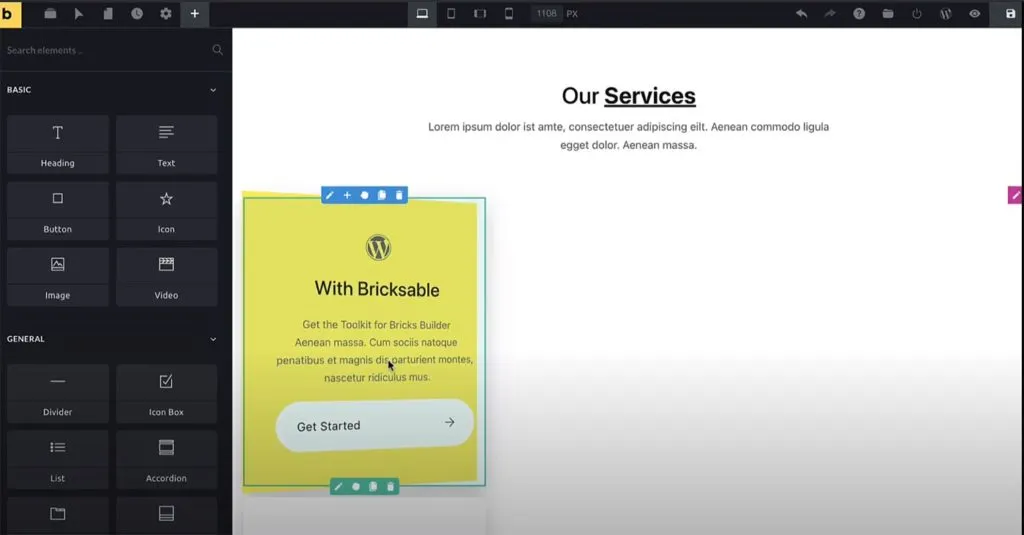The width and height of the screenshot is (1024, 535).
Task: Add a Video element
Action: (x=167, y=277)
